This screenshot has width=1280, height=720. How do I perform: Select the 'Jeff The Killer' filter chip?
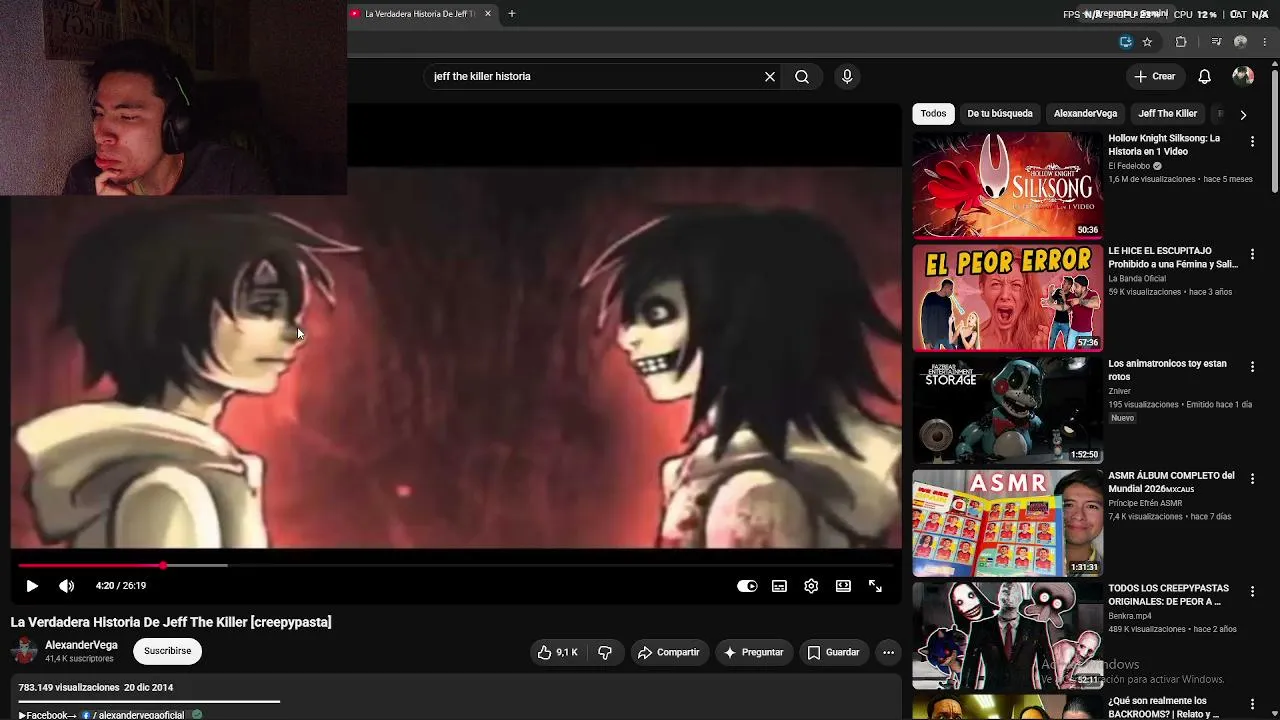[1167, 114]
